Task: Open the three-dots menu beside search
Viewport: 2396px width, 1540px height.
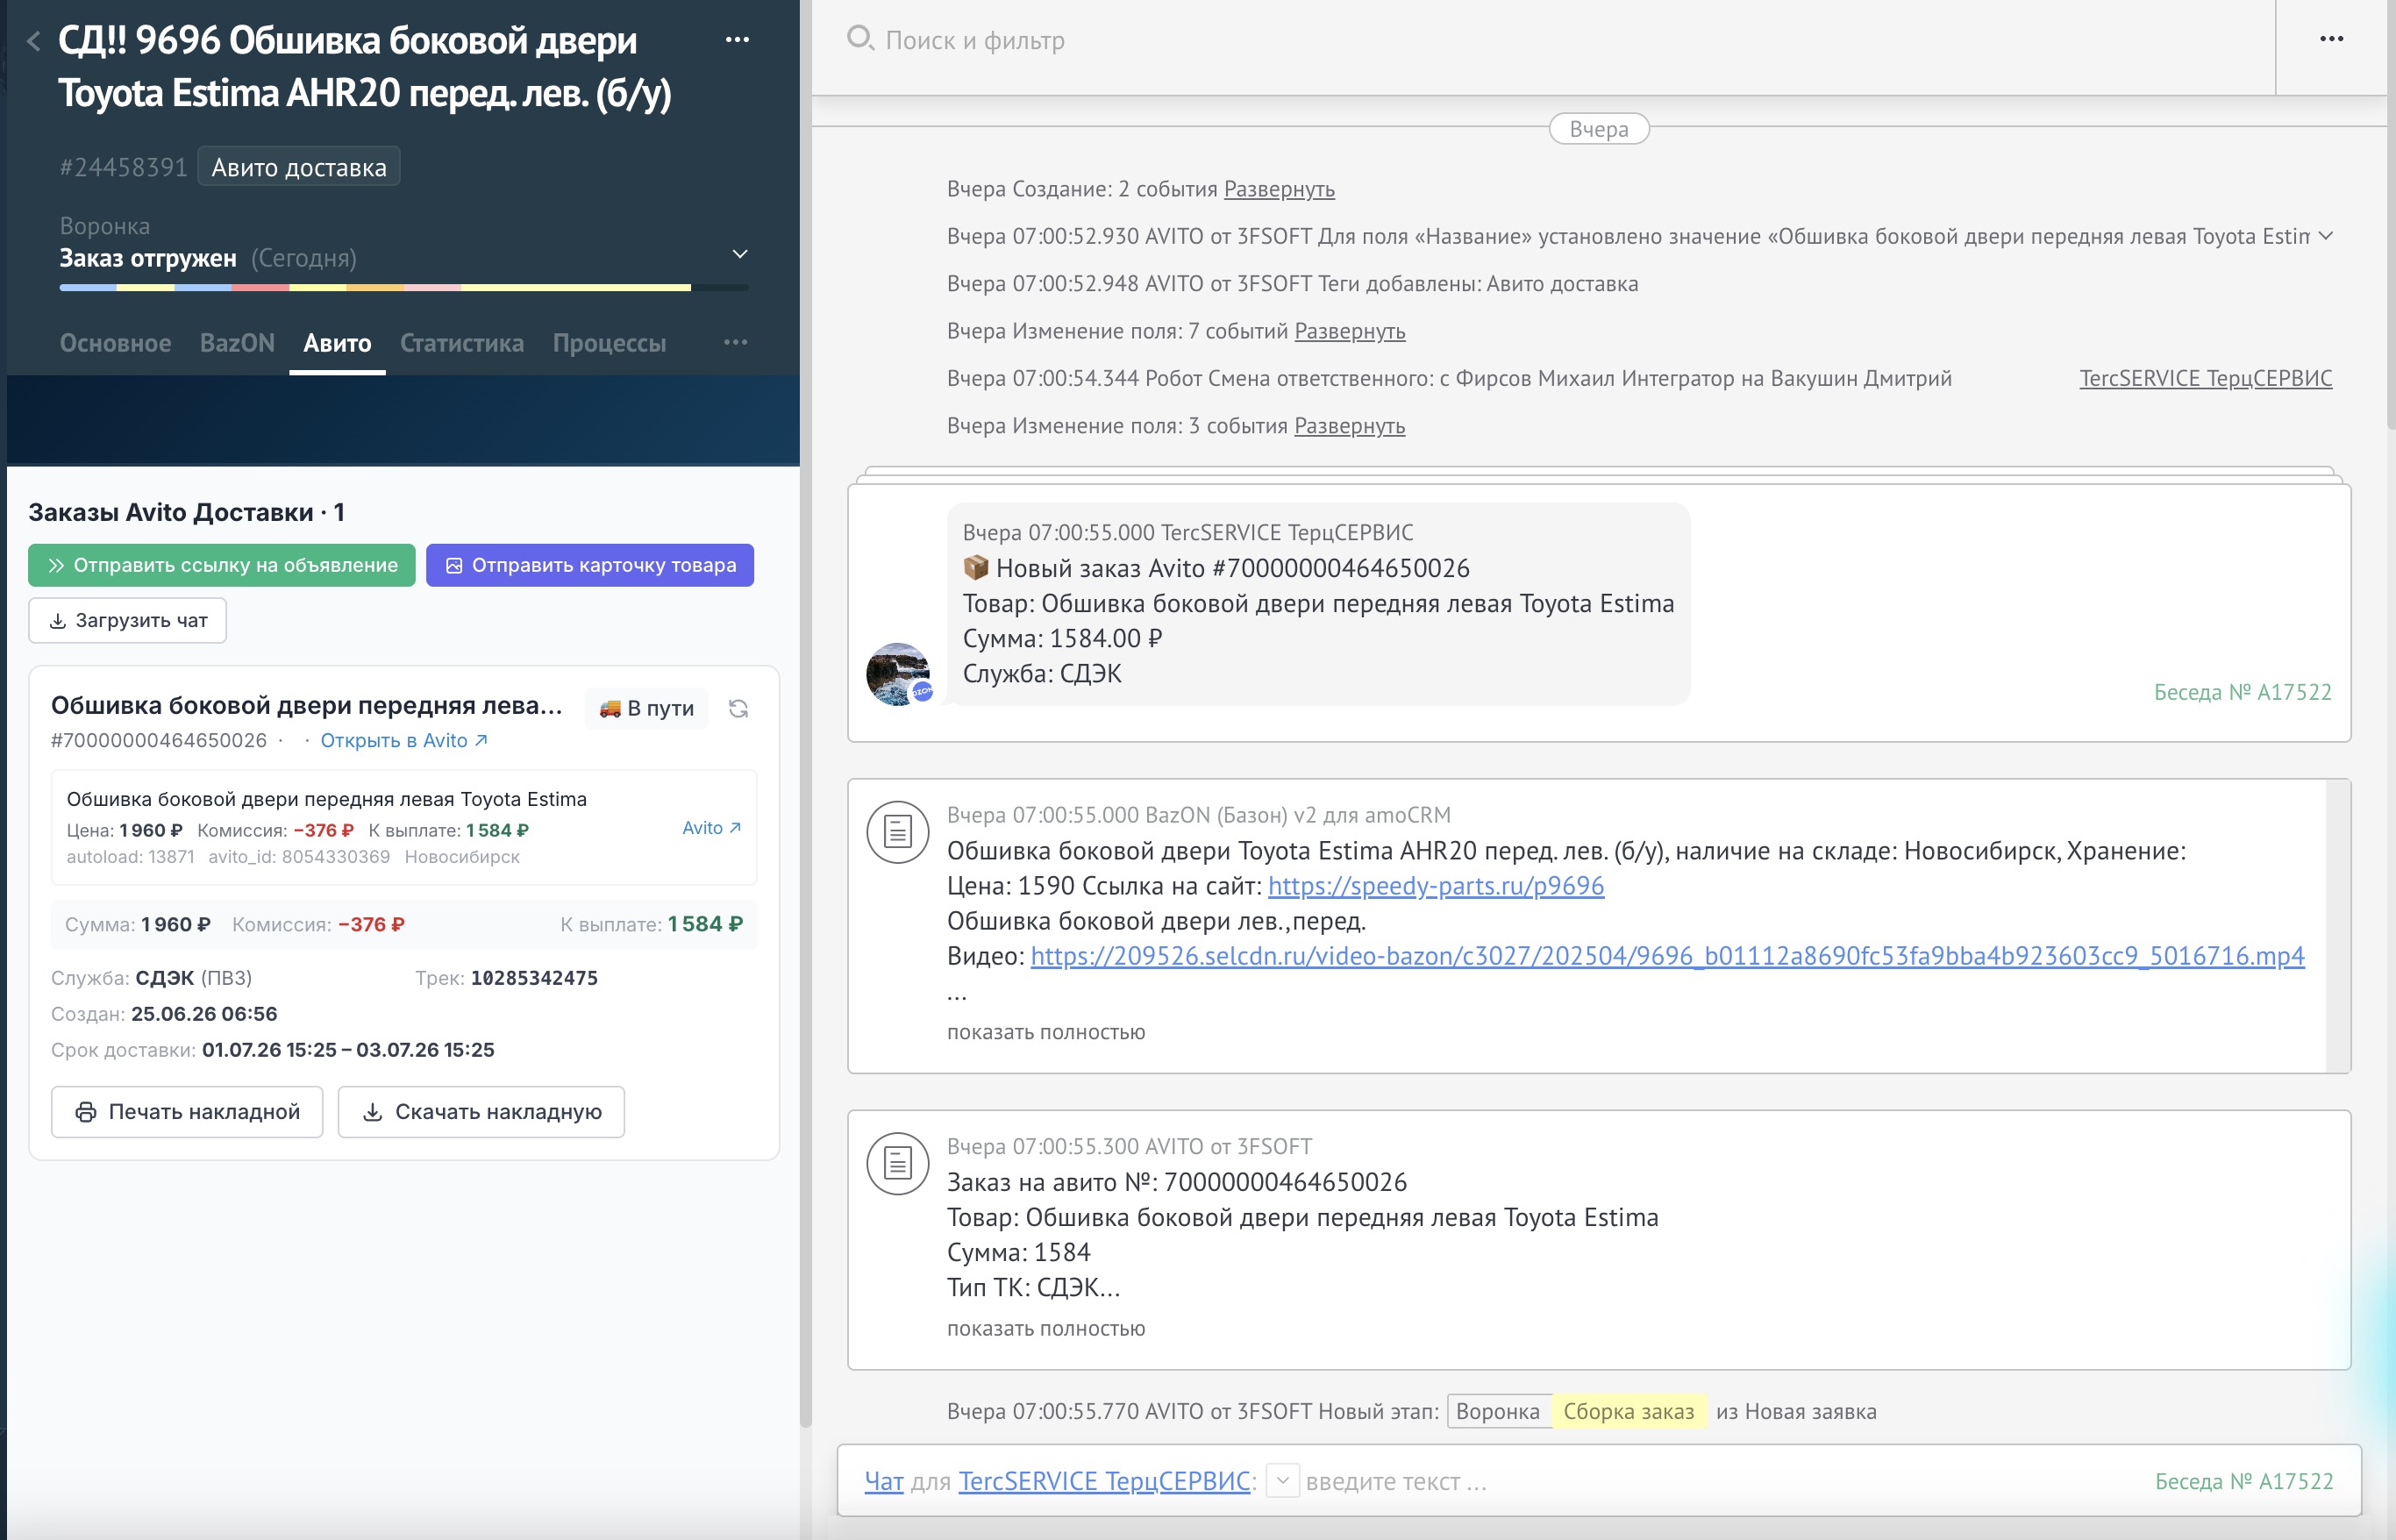Action: pyautogui.click(x=2331, y=39)
